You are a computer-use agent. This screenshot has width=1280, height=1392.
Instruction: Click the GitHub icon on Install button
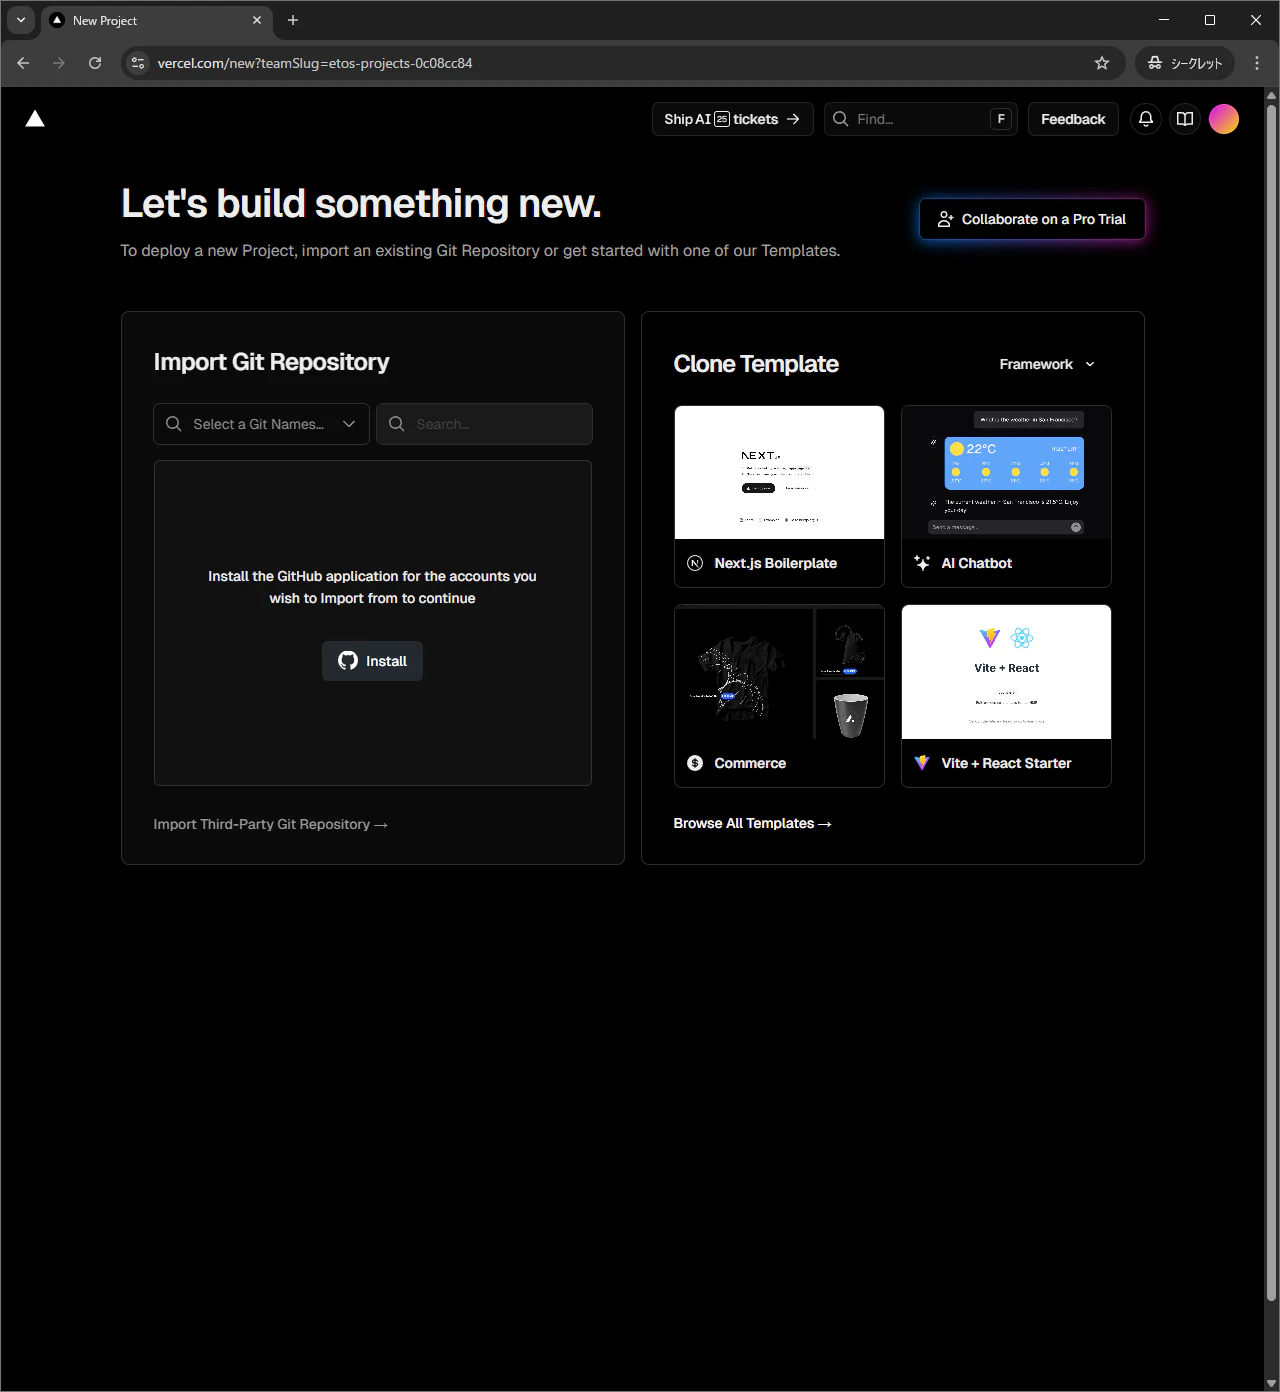click(348, 661)
